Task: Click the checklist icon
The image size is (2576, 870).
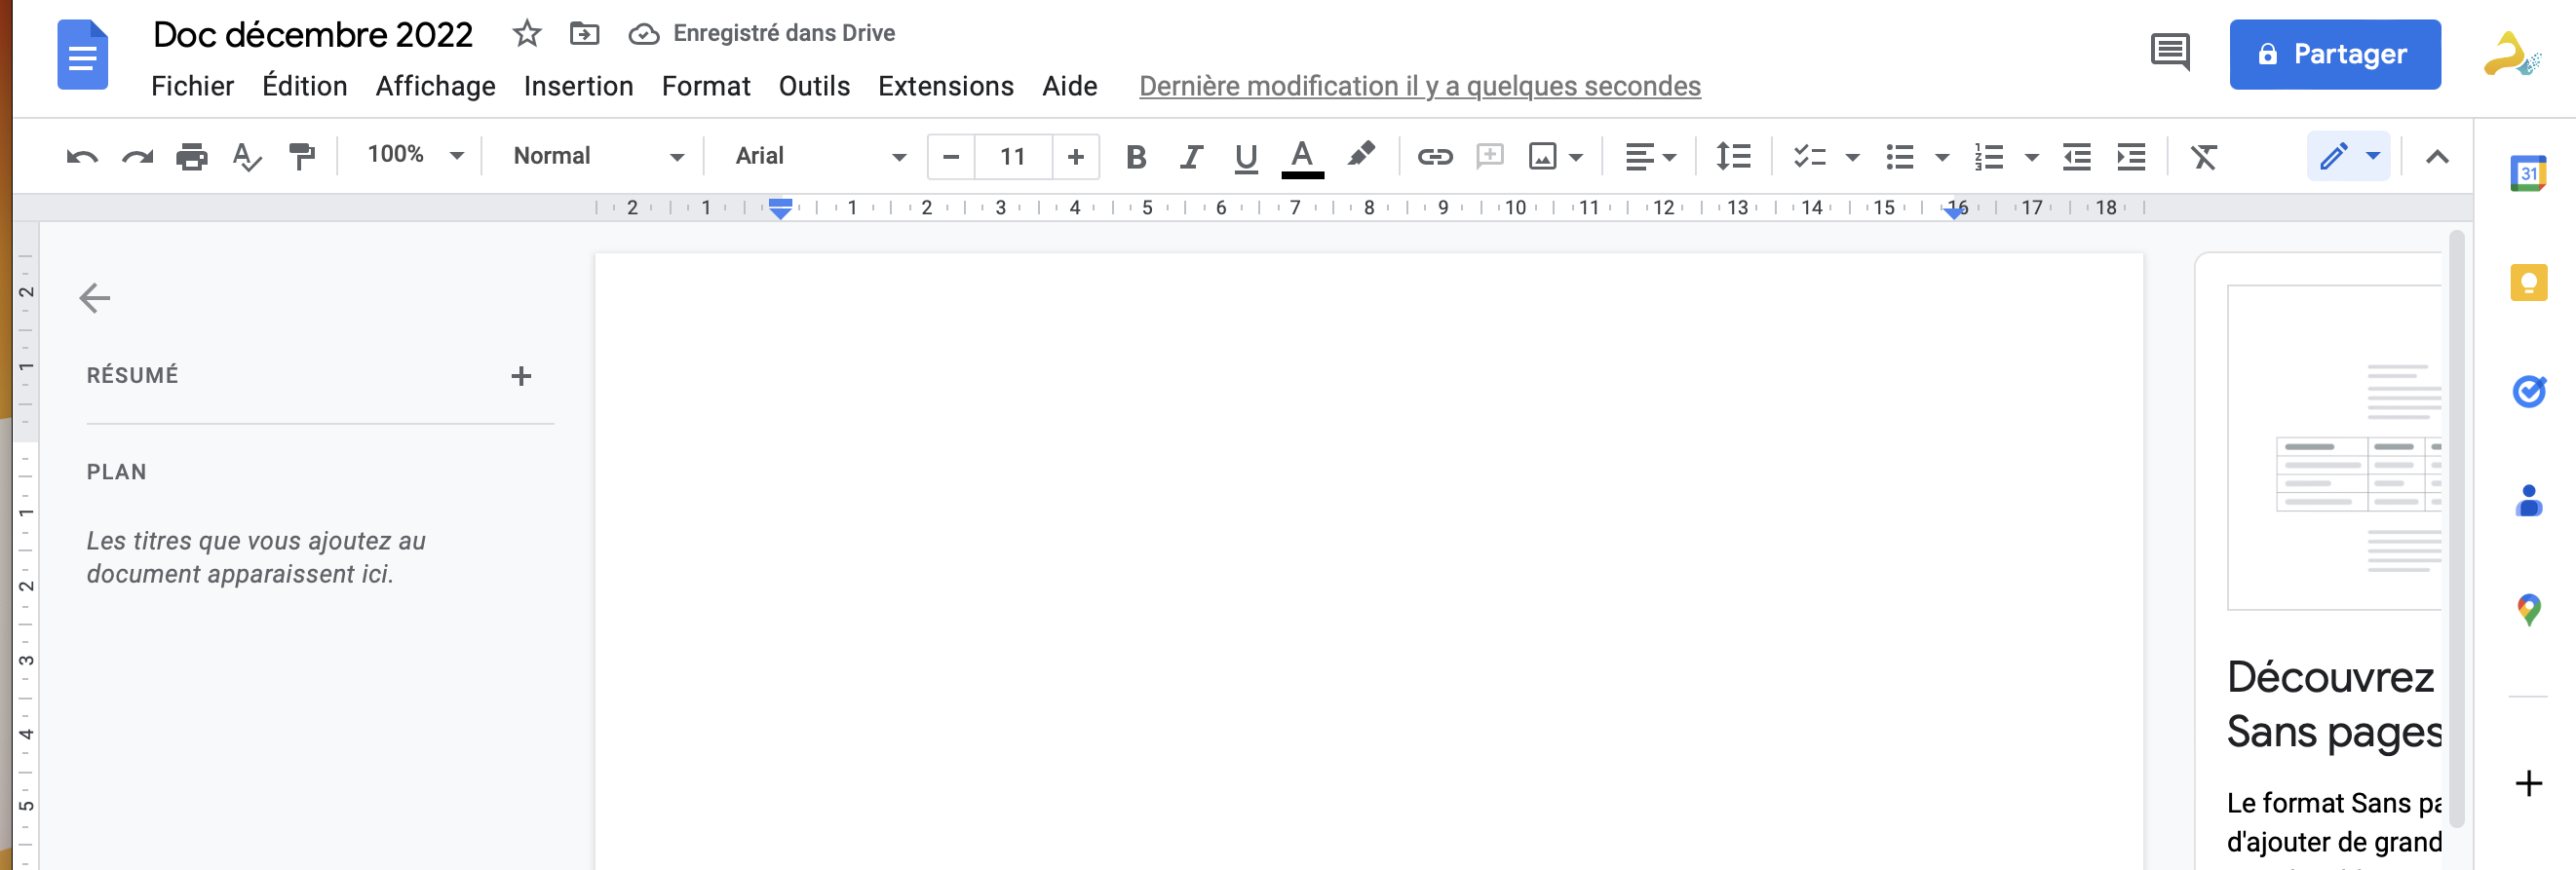Action: (x=1809, y=156)
